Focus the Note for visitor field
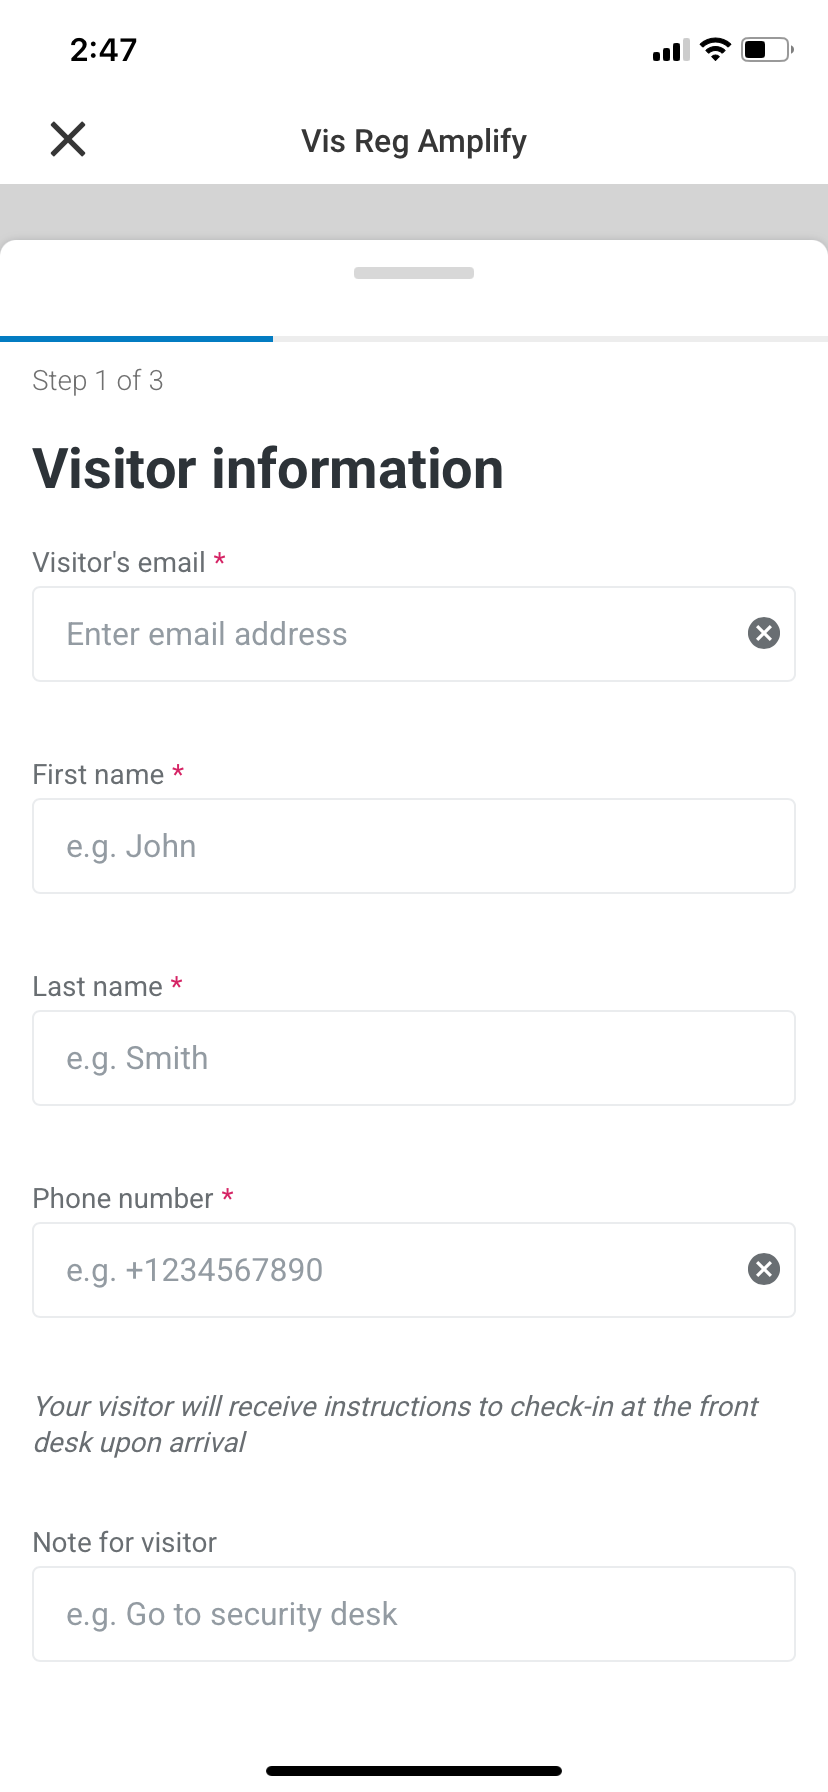 414,1614
